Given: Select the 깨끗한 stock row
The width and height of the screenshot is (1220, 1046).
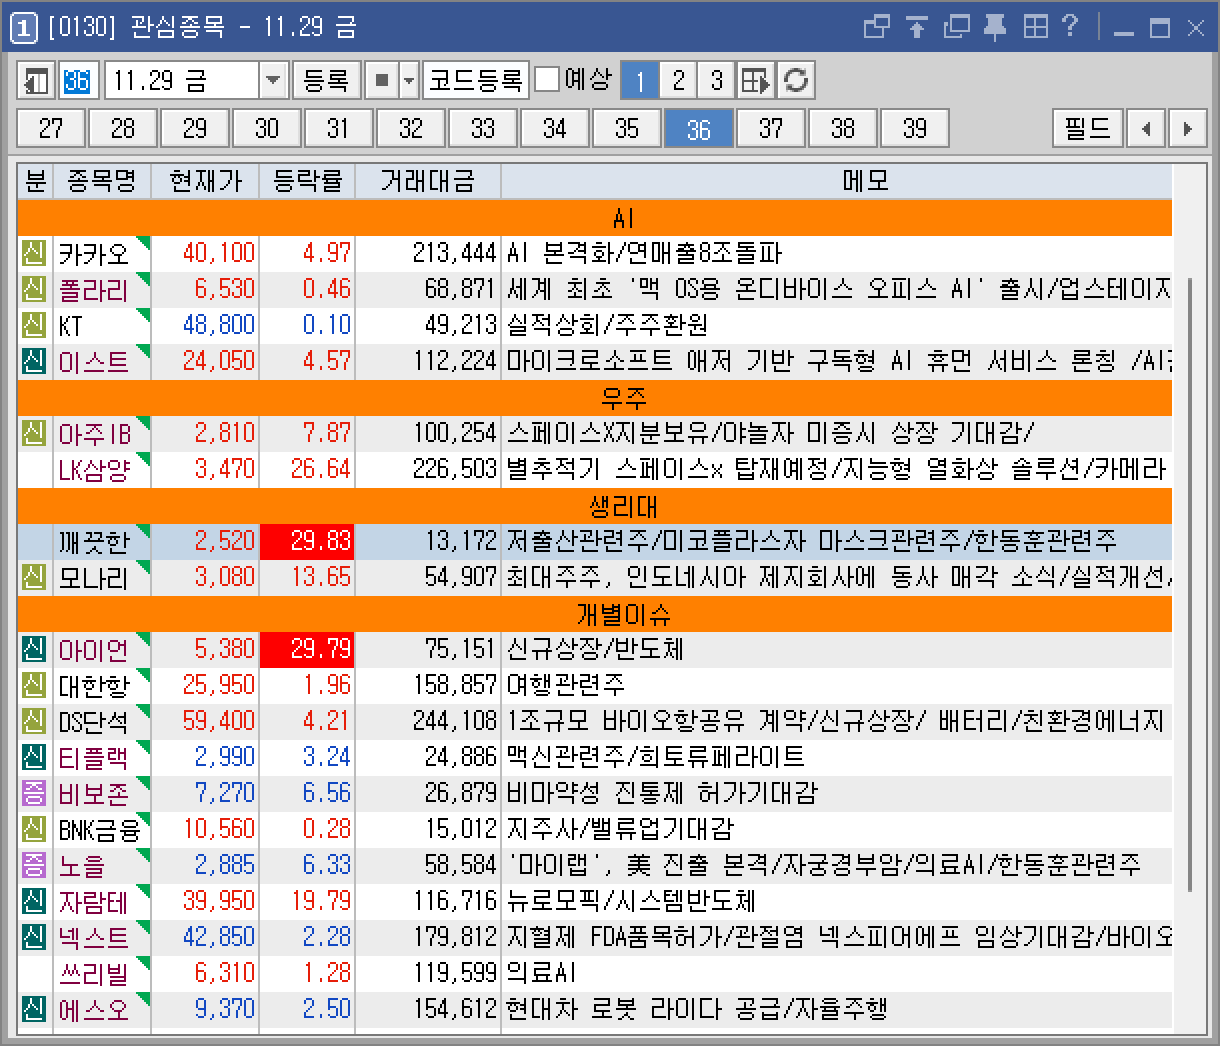Looking at the screenshot, I should coord(595,541).
